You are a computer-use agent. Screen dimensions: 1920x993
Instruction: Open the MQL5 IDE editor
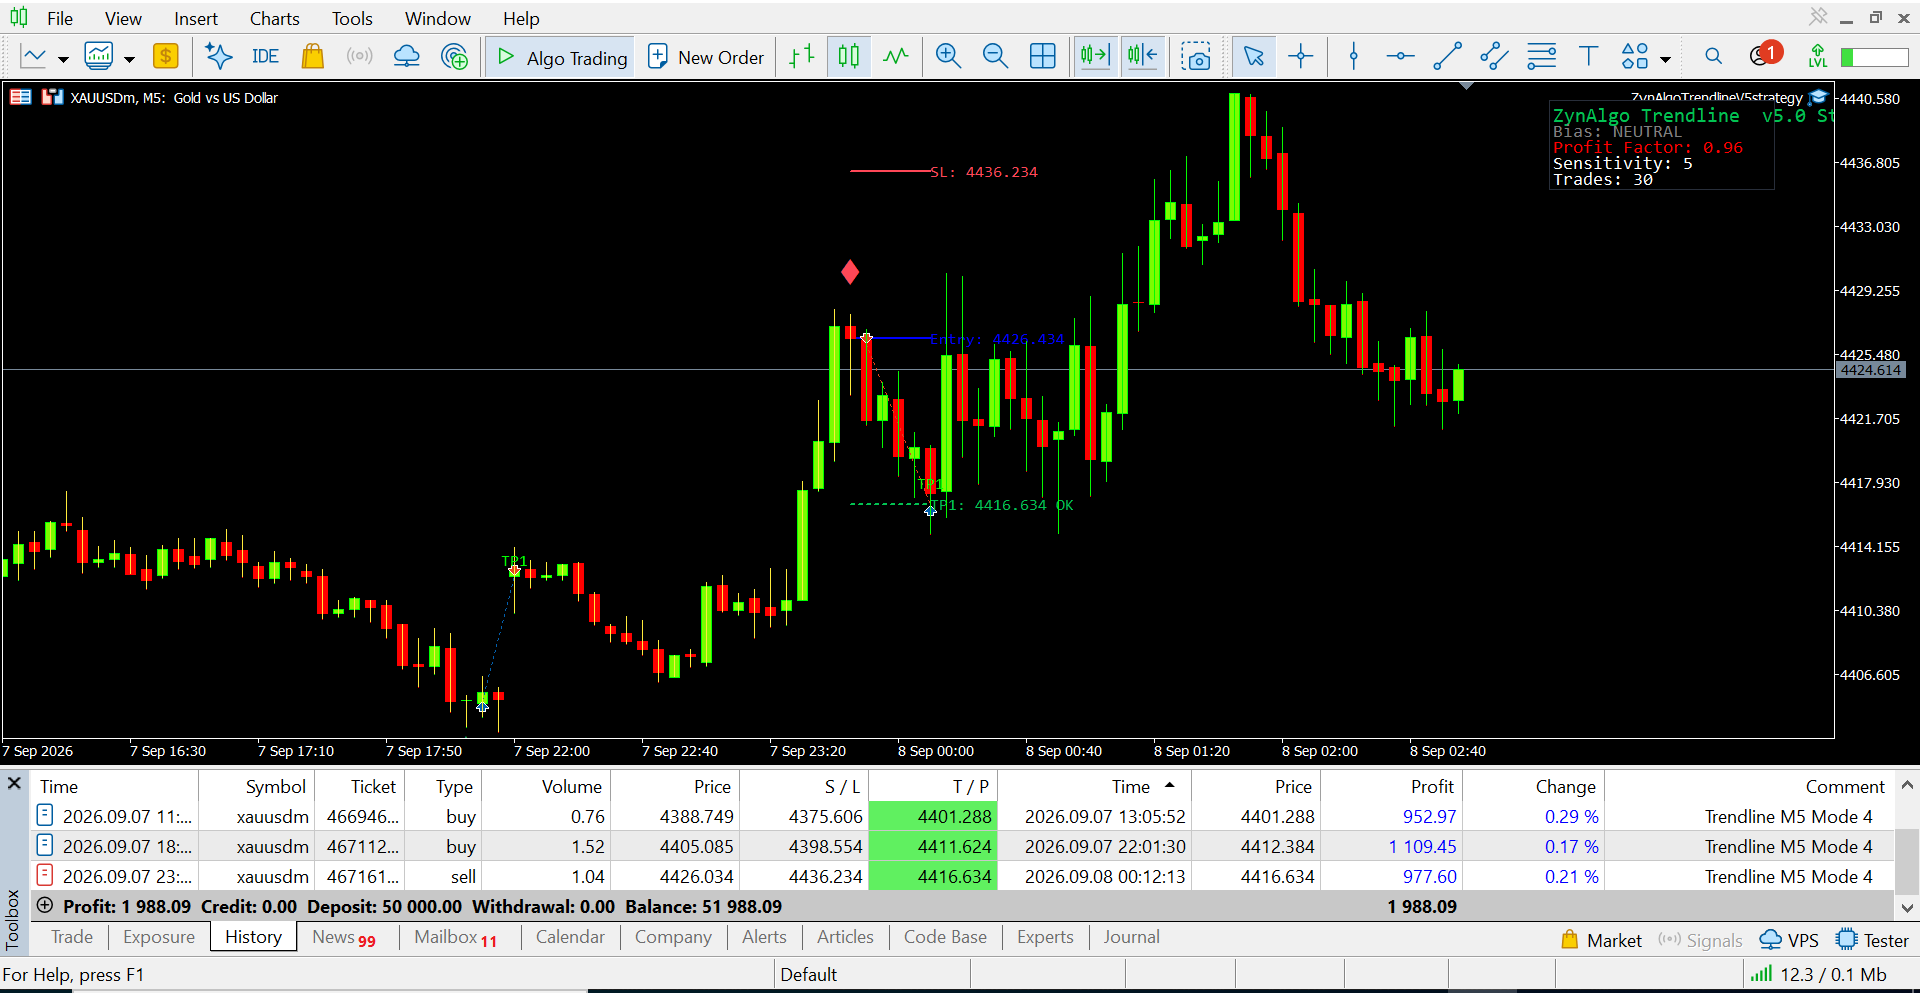pyautogui.click(x=265, y=57)
